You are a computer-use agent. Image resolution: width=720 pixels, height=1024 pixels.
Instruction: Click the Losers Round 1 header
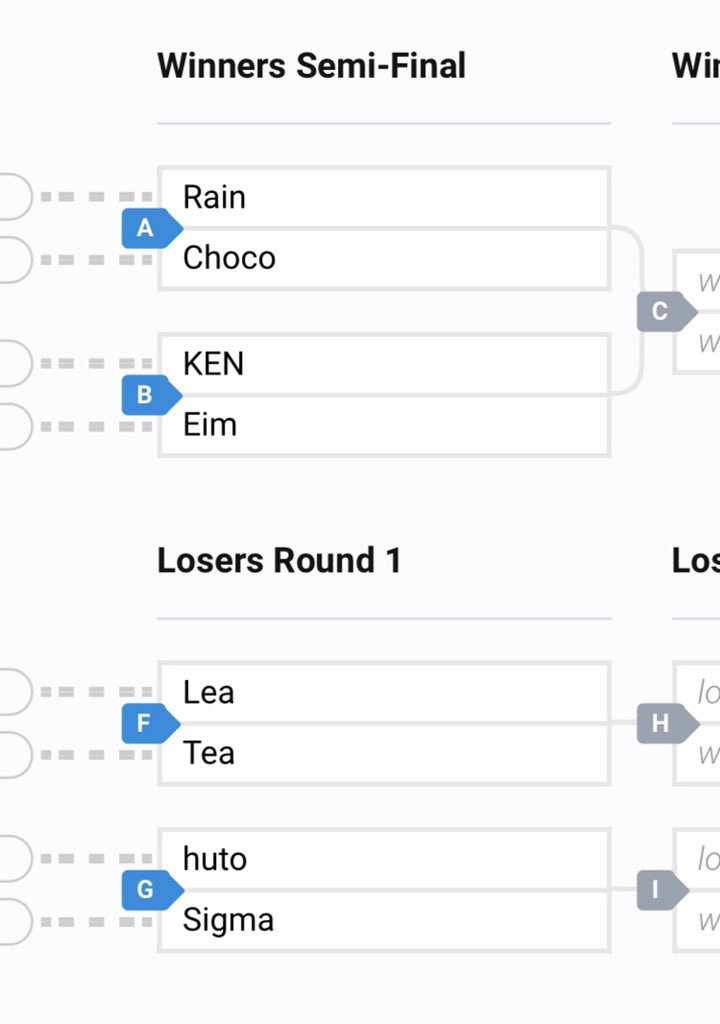pos(280,560)
